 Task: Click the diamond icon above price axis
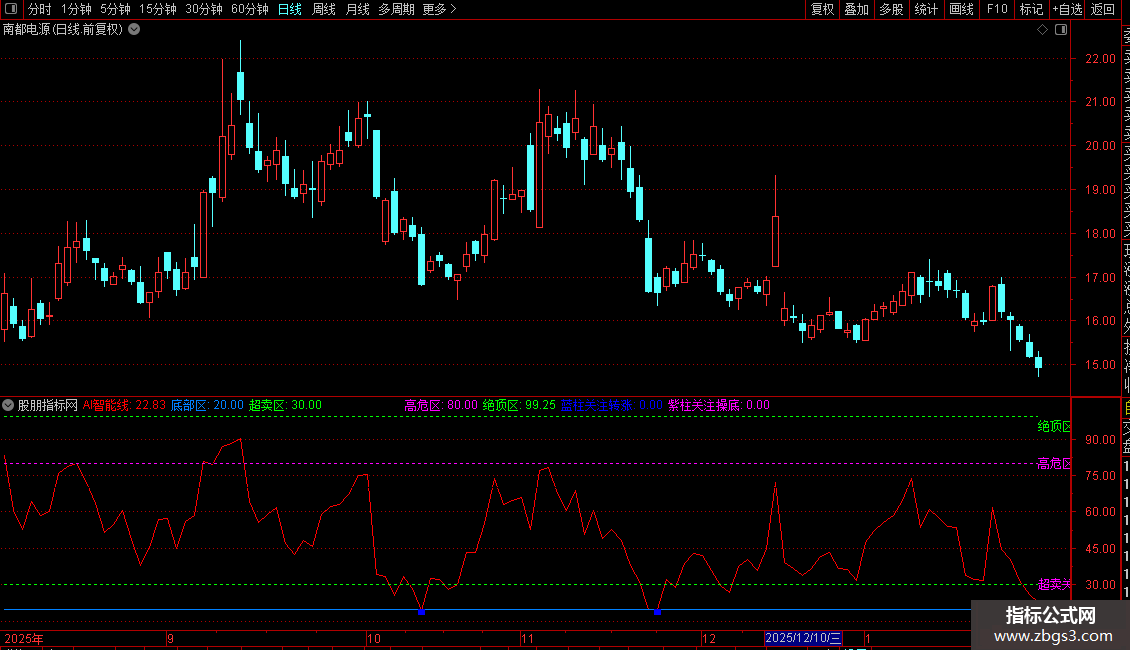click(x=1042, y=30)
